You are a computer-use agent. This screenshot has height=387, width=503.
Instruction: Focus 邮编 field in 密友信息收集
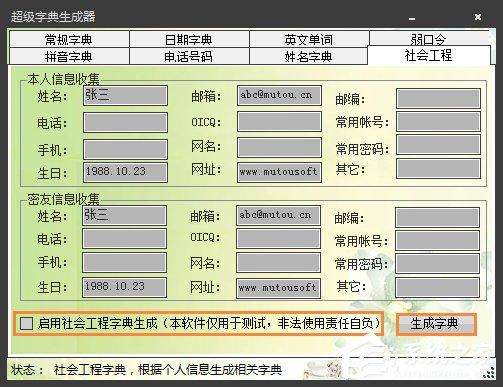pos(438,217)
